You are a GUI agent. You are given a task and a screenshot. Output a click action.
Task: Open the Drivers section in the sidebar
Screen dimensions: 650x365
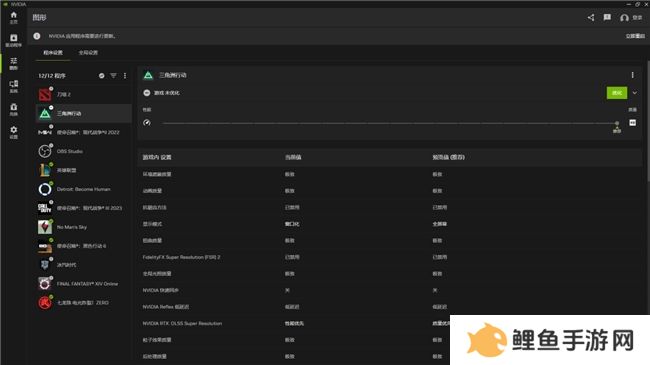(x=13, y=40)
